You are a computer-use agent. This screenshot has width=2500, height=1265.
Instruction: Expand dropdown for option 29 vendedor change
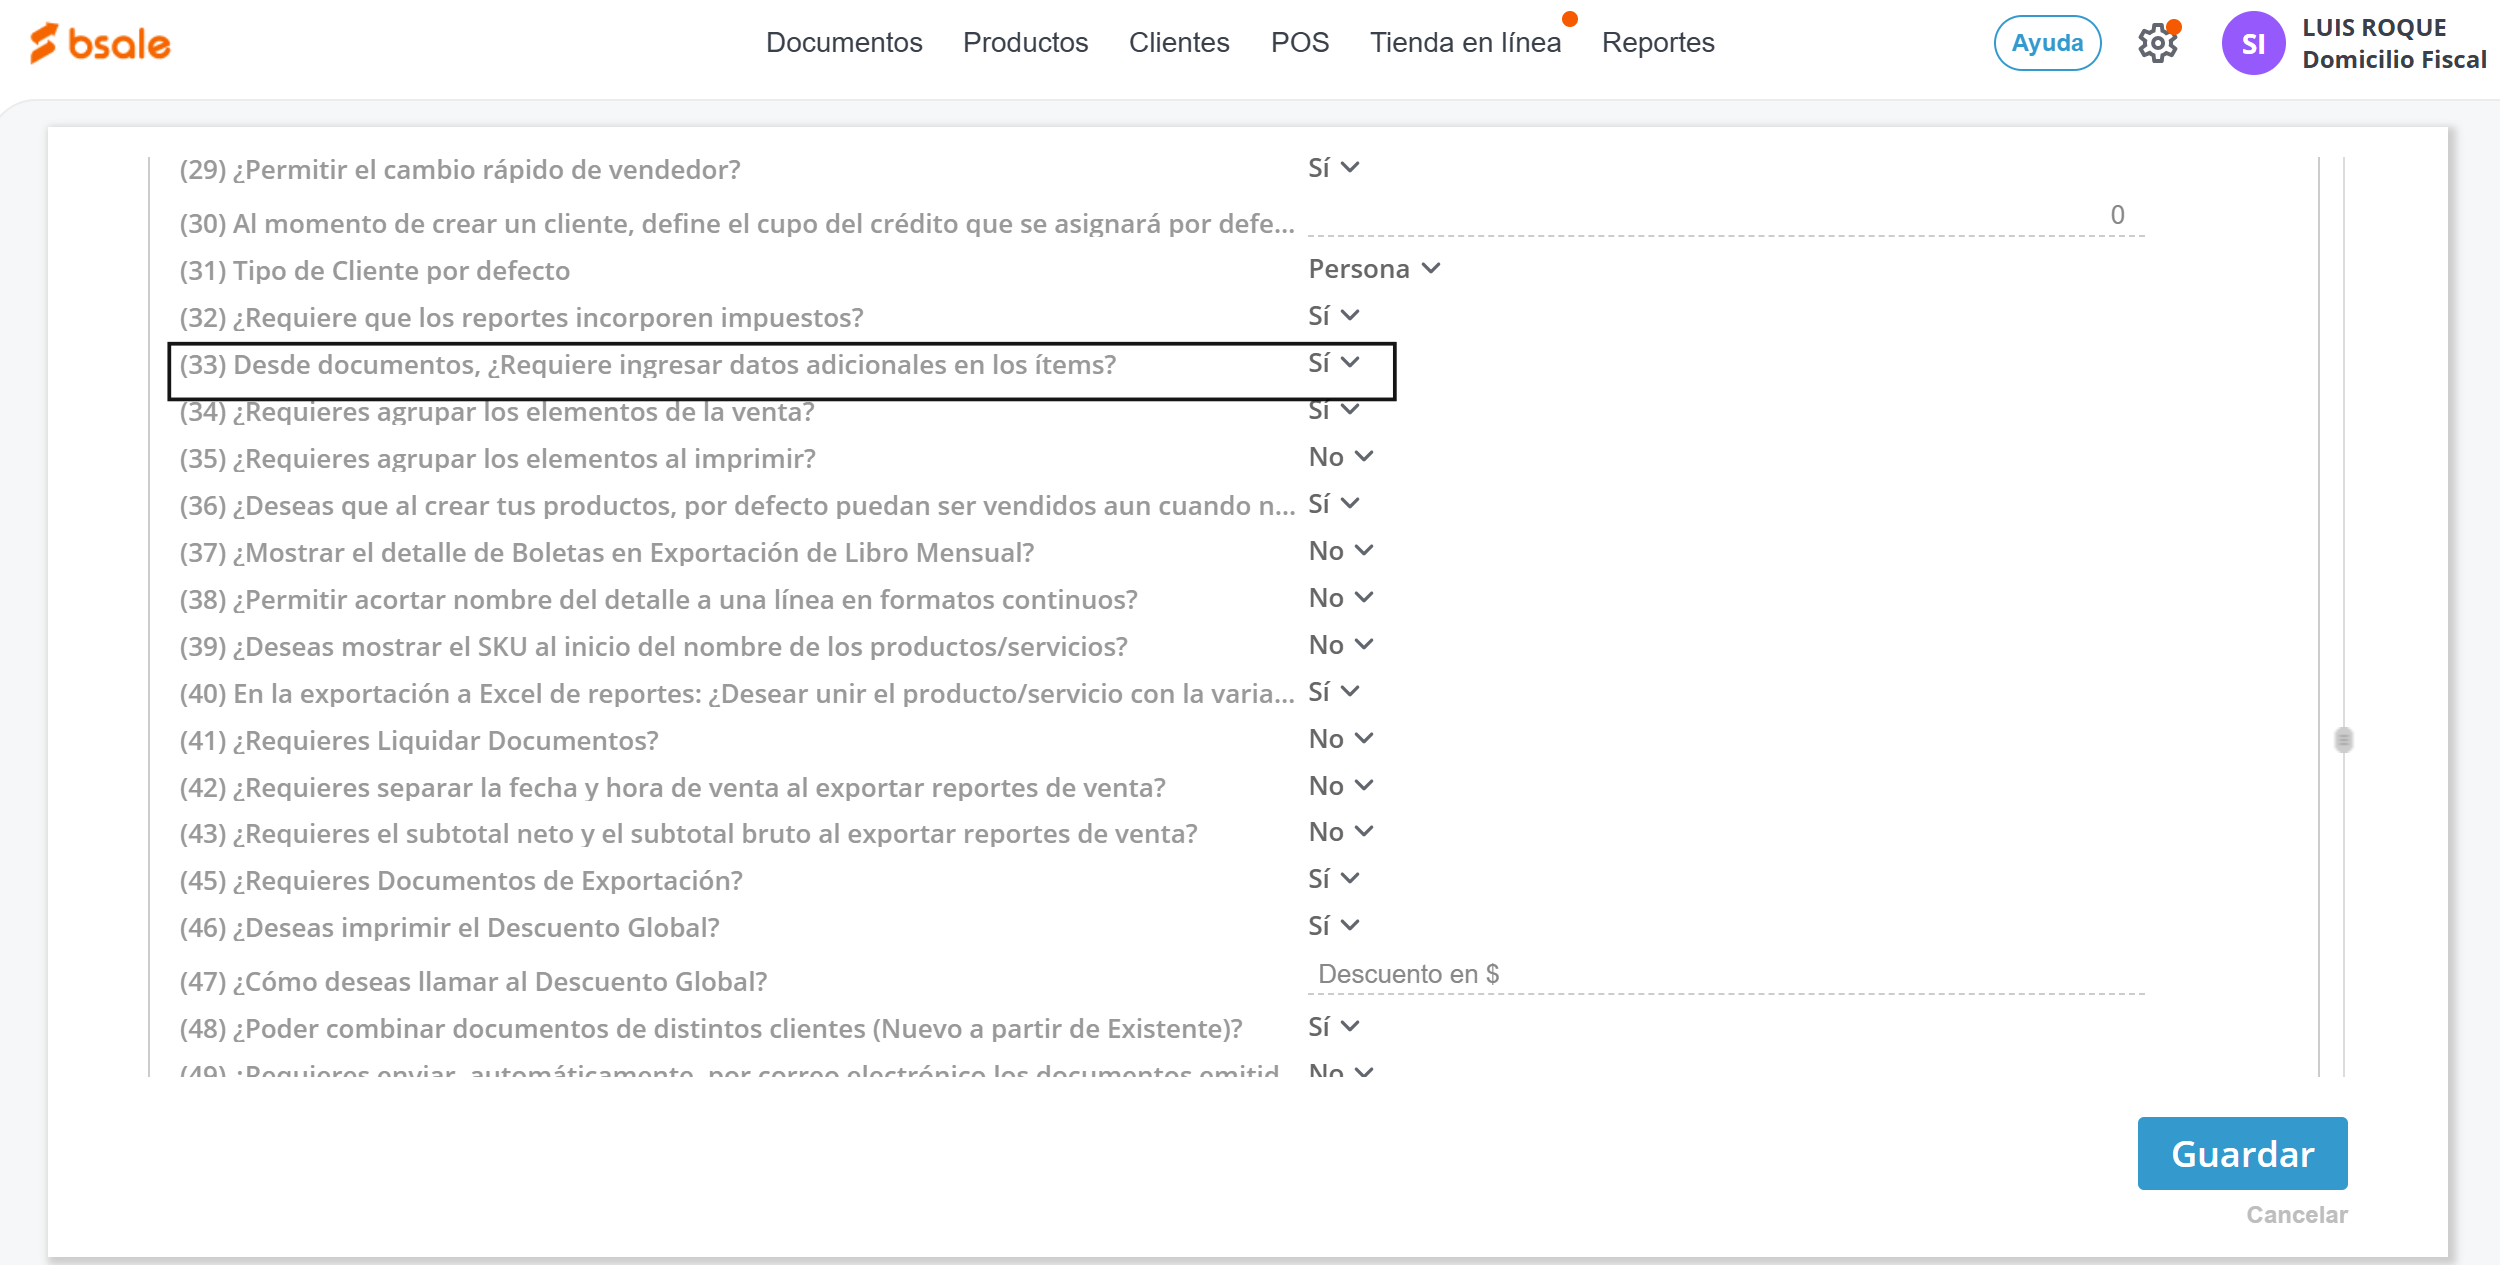click(x=1334, y=168)
